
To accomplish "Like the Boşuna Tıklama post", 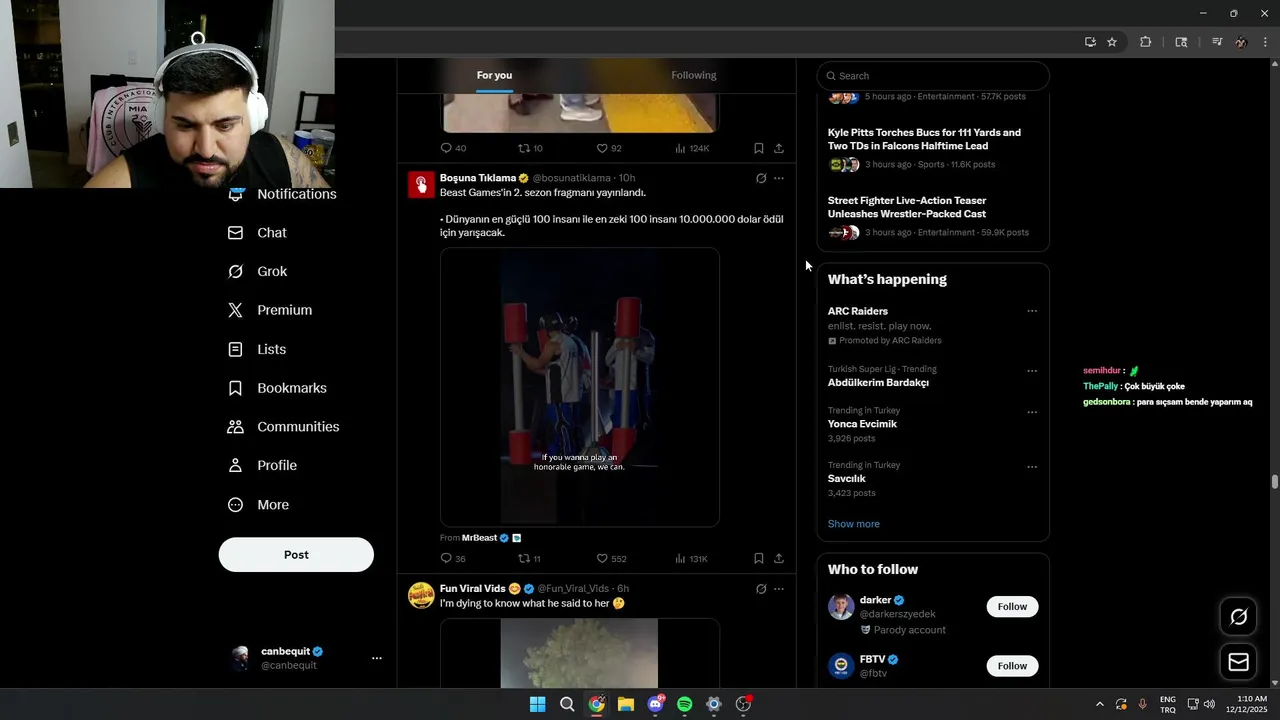I will point(602,559).
